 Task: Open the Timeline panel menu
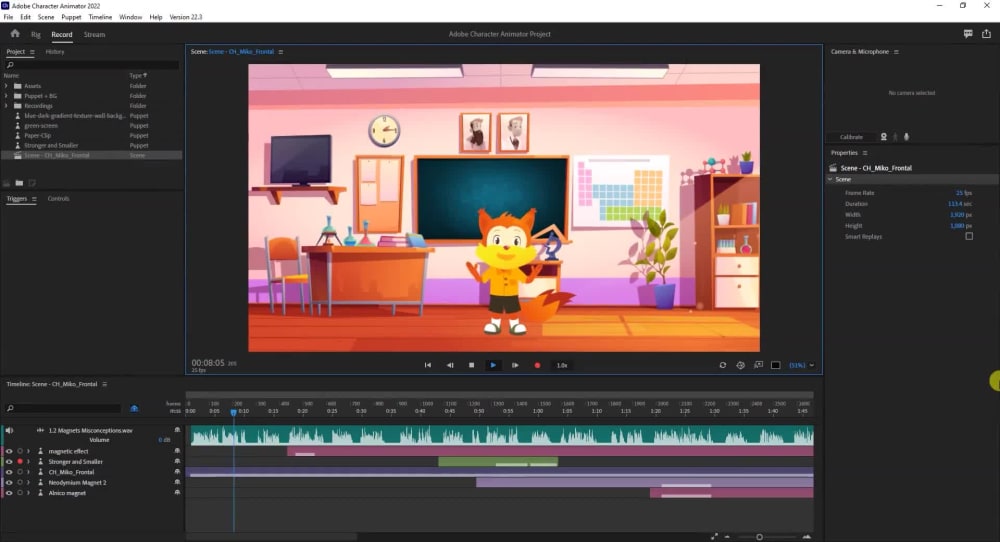[x=105, y=385]
